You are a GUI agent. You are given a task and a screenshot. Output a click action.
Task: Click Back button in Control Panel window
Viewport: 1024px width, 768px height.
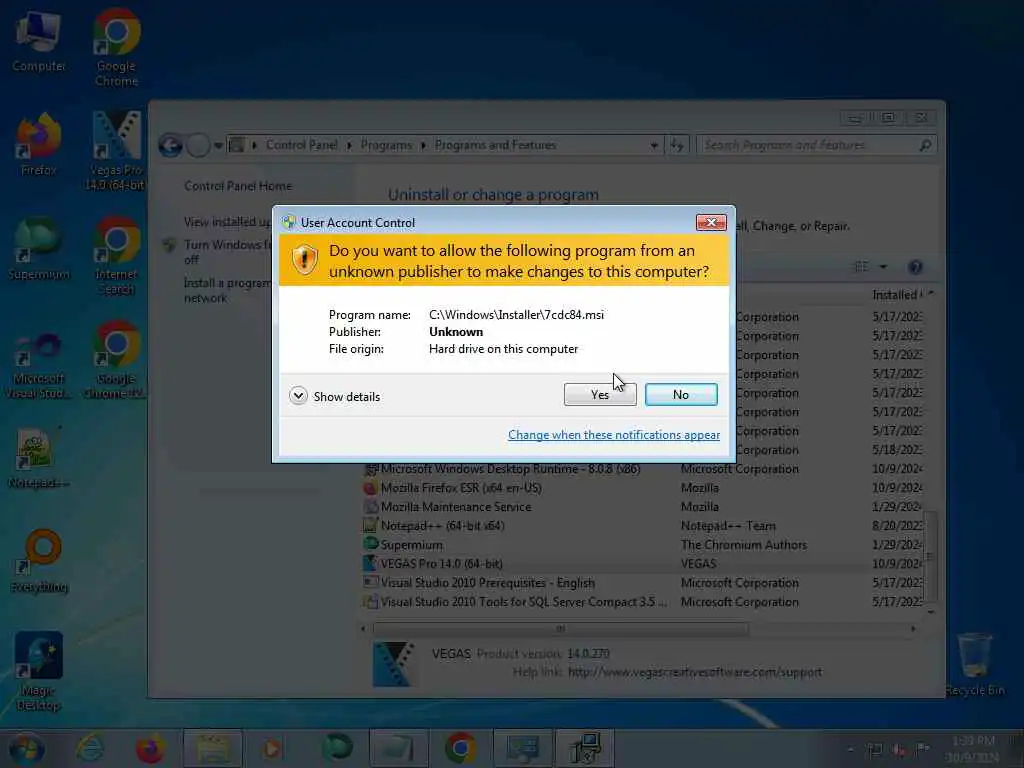pos(170,145)
